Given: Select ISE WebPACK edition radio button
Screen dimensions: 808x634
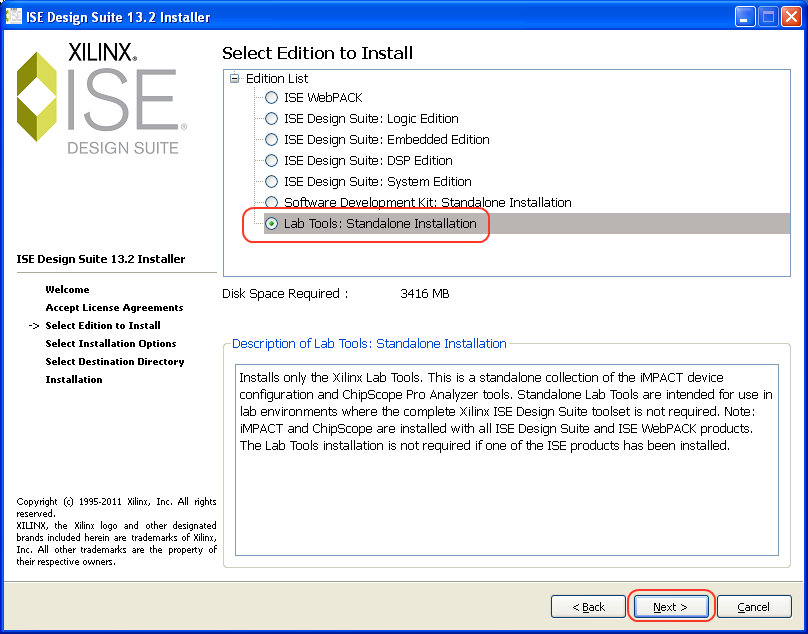Looking at the screenshot, I should click(271, 97).
